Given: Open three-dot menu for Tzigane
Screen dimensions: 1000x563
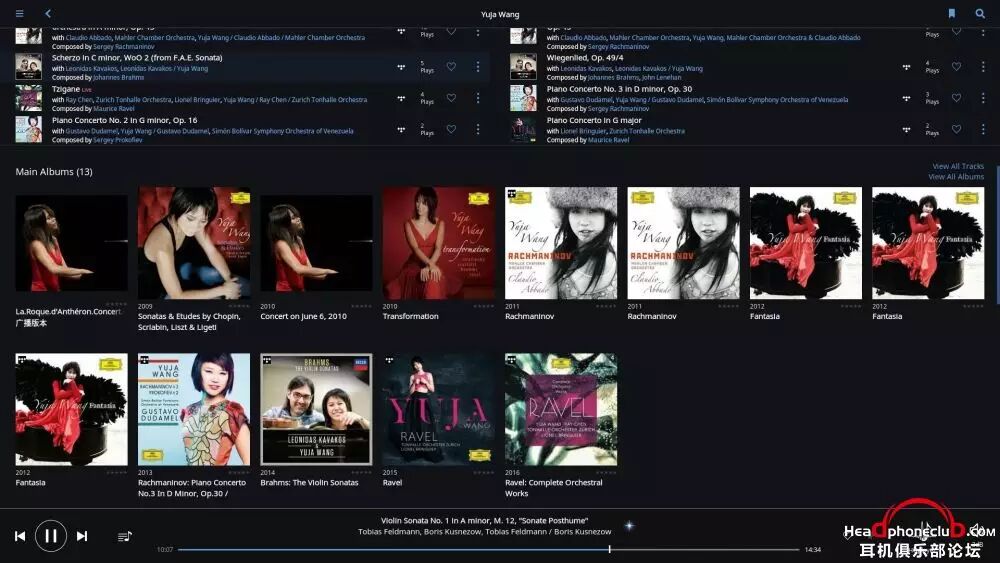Looking at the screenshot, I should click(x=478, y=98).
